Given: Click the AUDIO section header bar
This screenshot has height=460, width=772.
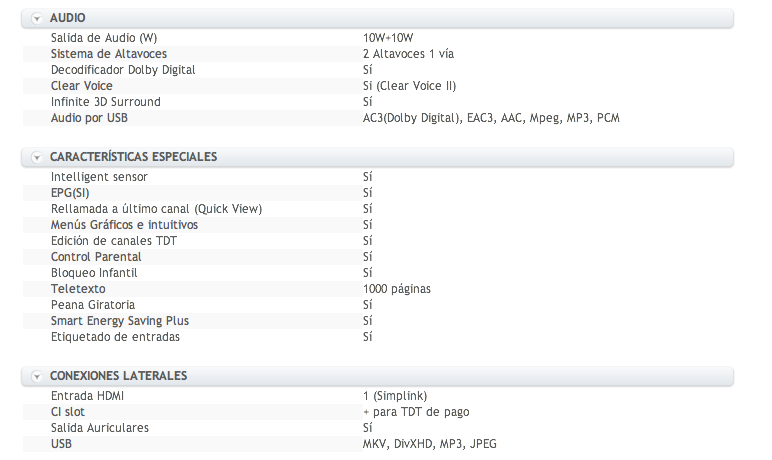Looking at the screenshot, I should click(378, 18).
